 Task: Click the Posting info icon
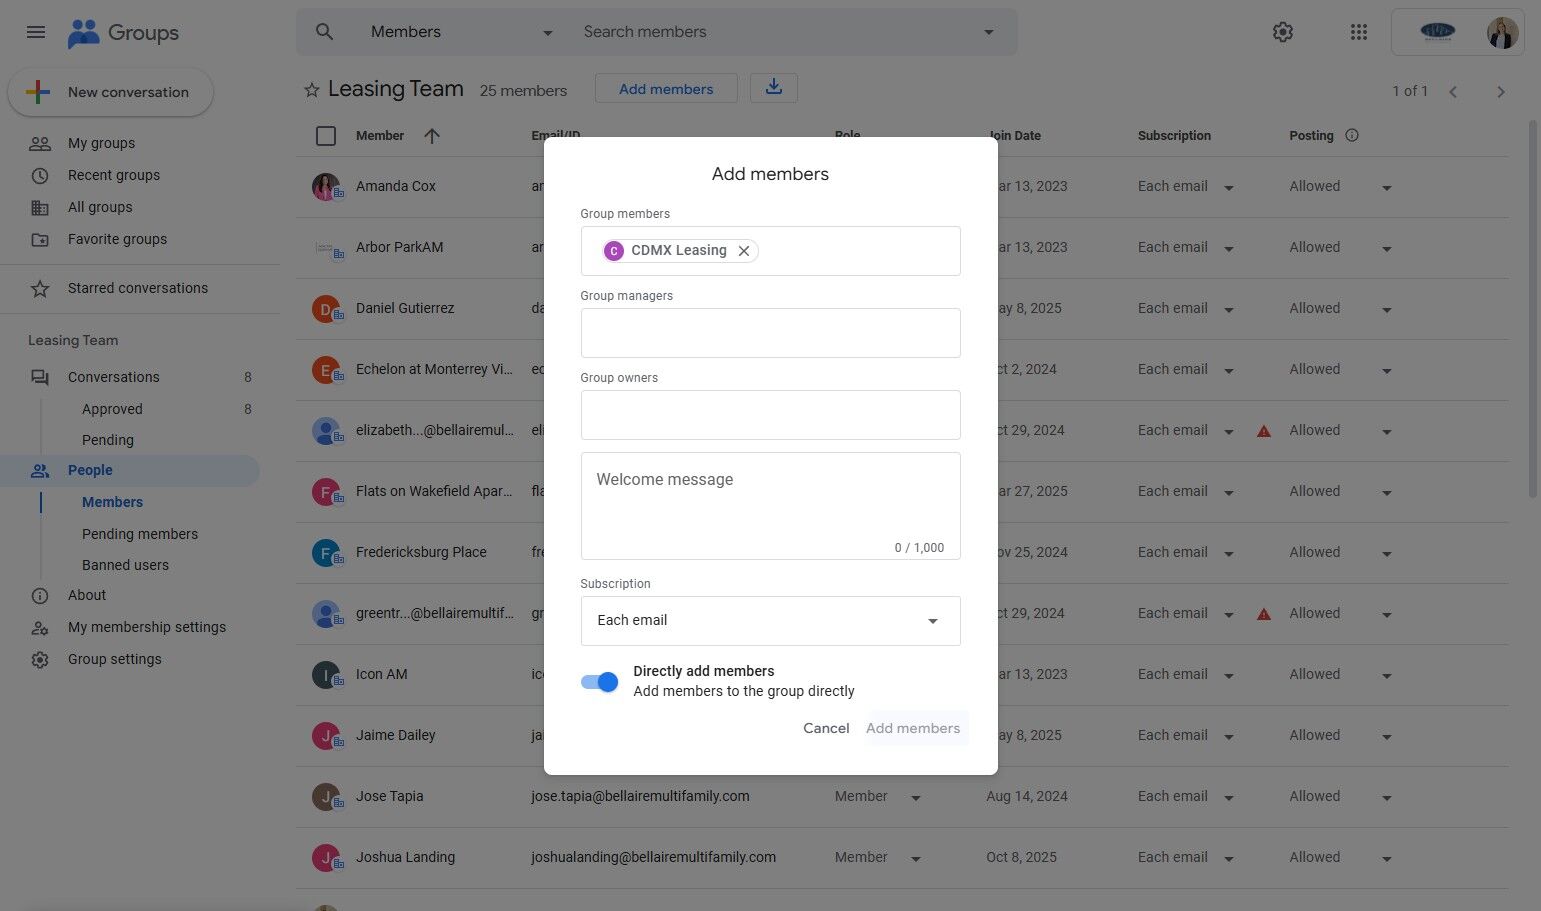coord(1352,135)
